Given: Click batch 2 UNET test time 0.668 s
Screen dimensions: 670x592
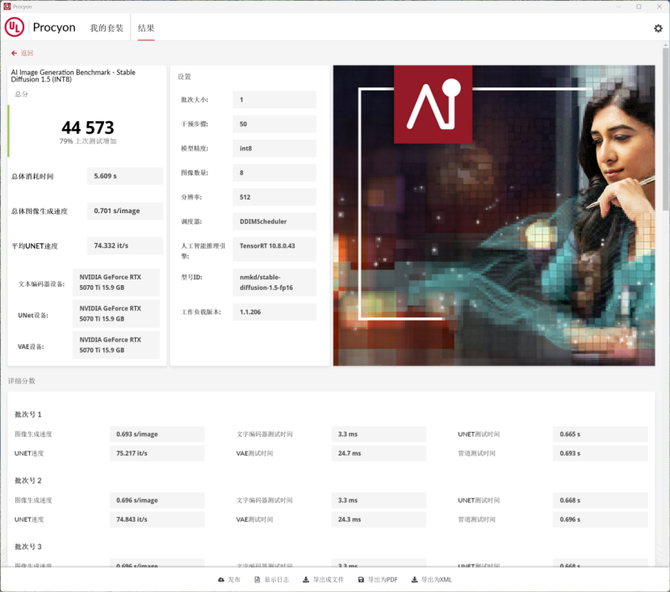Looking at the screenshot, I should [600, 500].
